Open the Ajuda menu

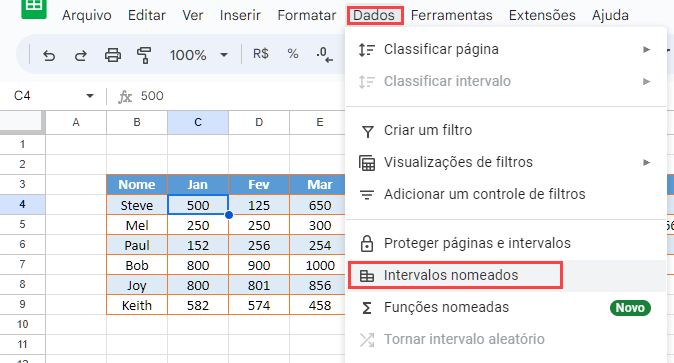[x=610, y=15]
